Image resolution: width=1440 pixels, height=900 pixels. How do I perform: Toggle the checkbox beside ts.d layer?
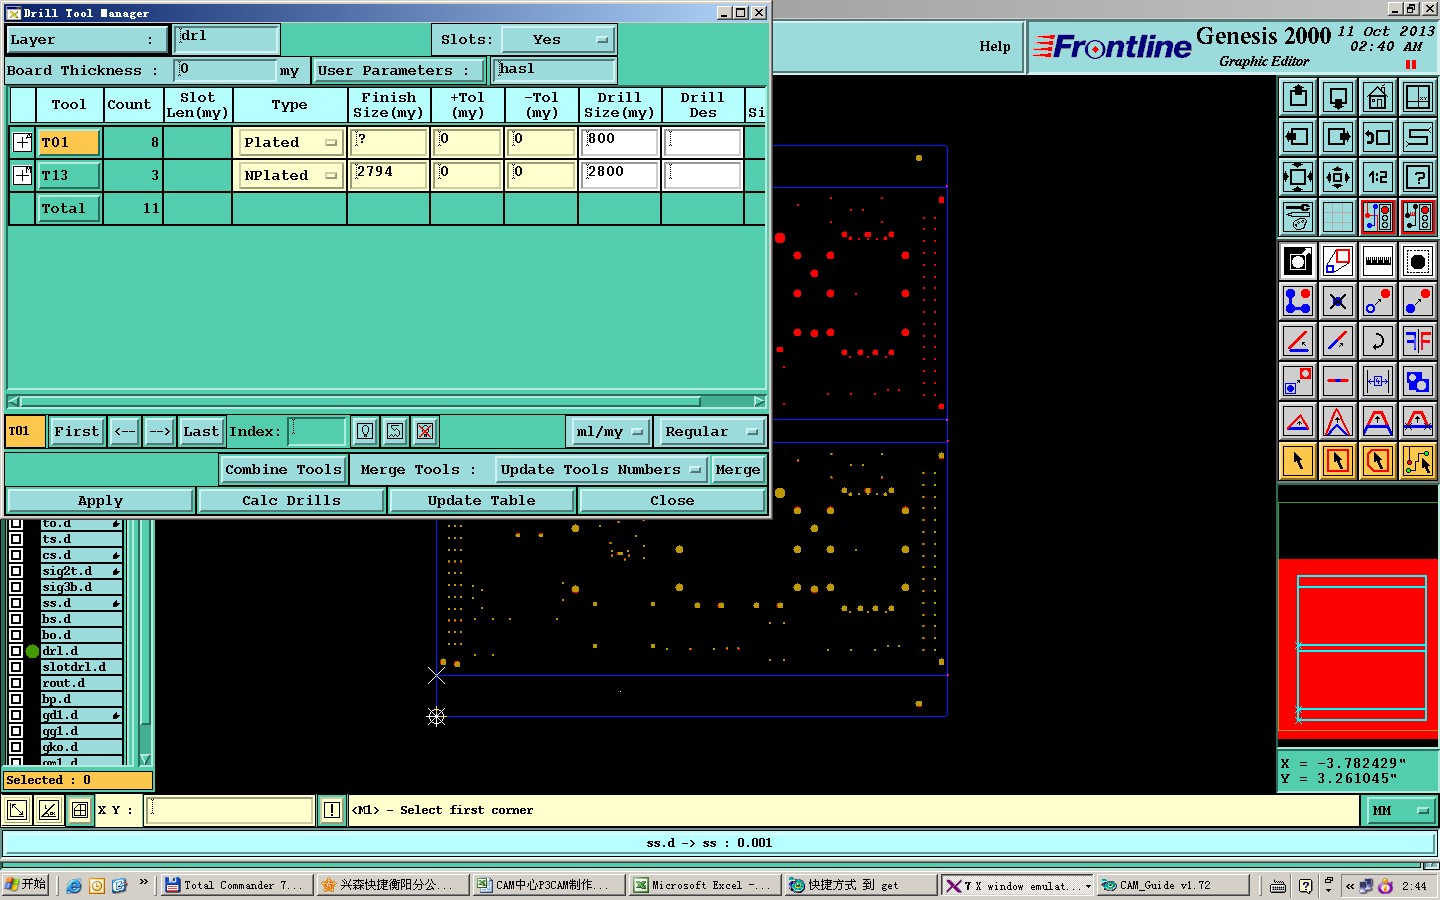coord(16,539)
